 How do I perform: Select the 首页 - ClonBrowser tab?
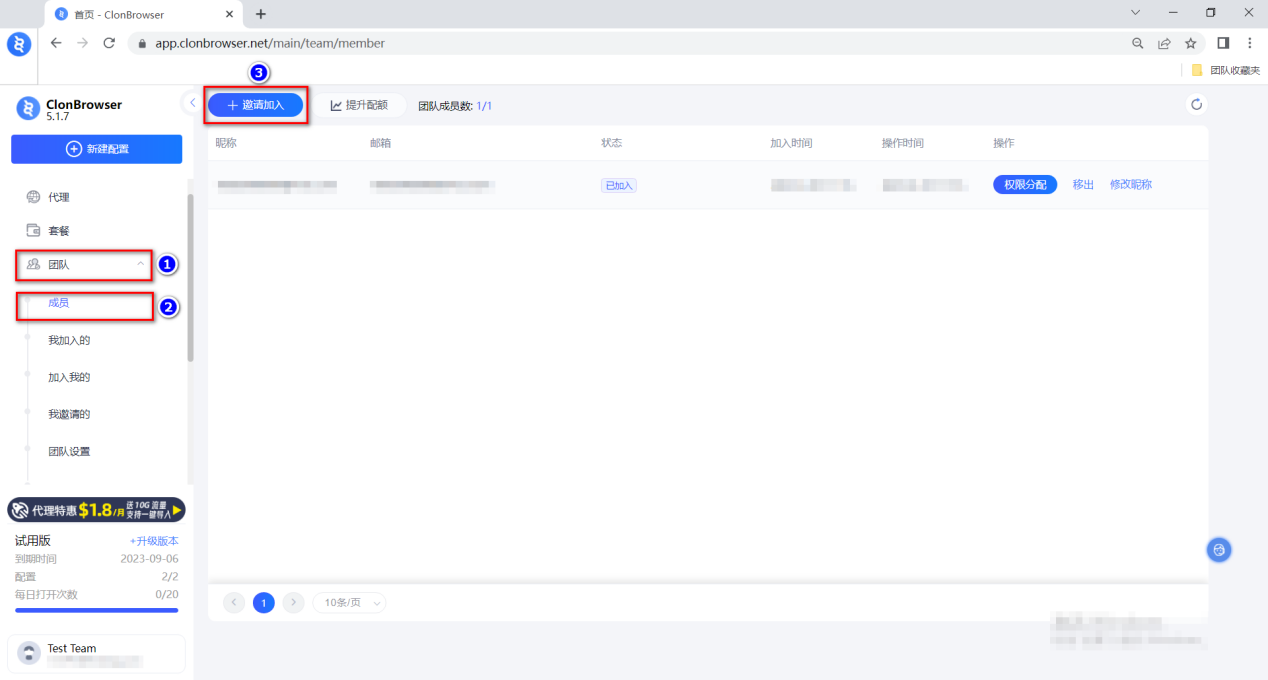coord(143,14)
